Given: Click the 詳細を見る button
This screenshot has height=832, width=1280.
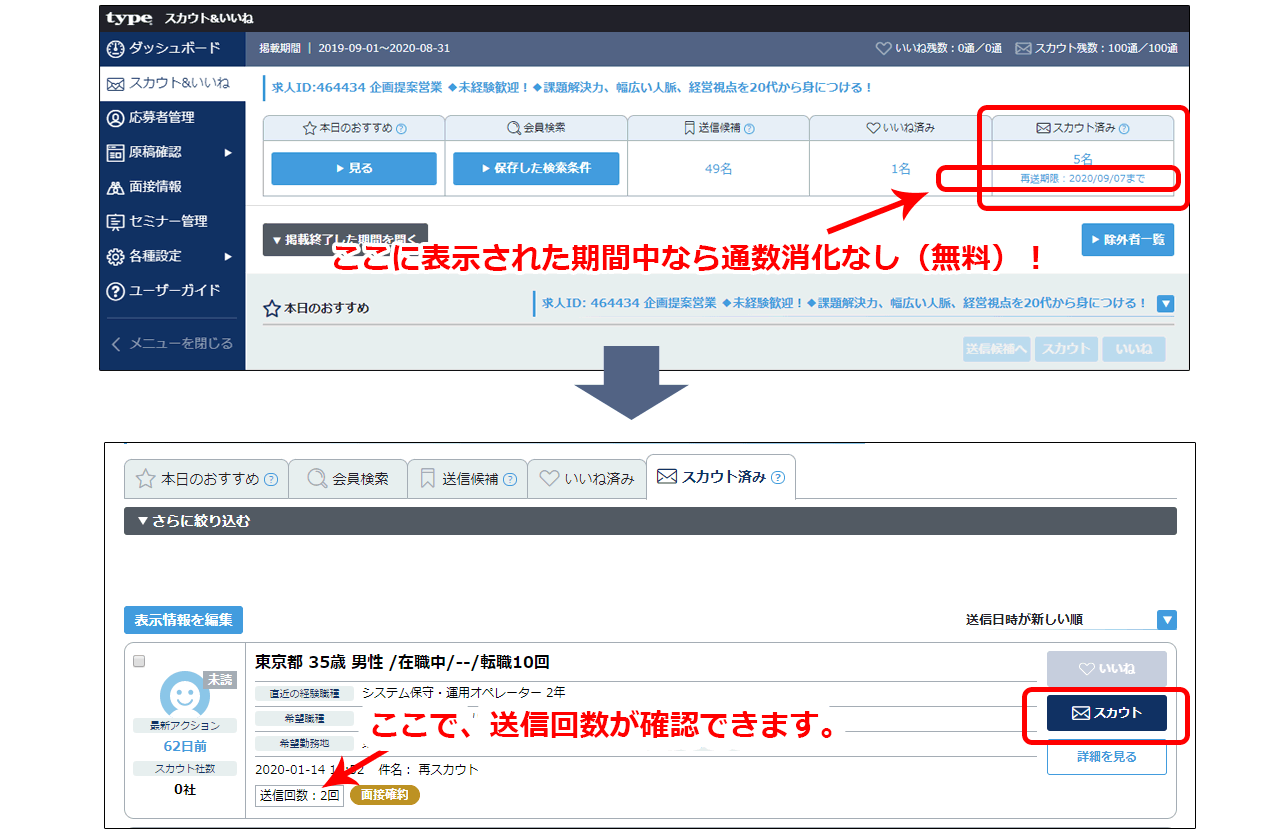Looking at the screenshot, I should (1106, 757).
